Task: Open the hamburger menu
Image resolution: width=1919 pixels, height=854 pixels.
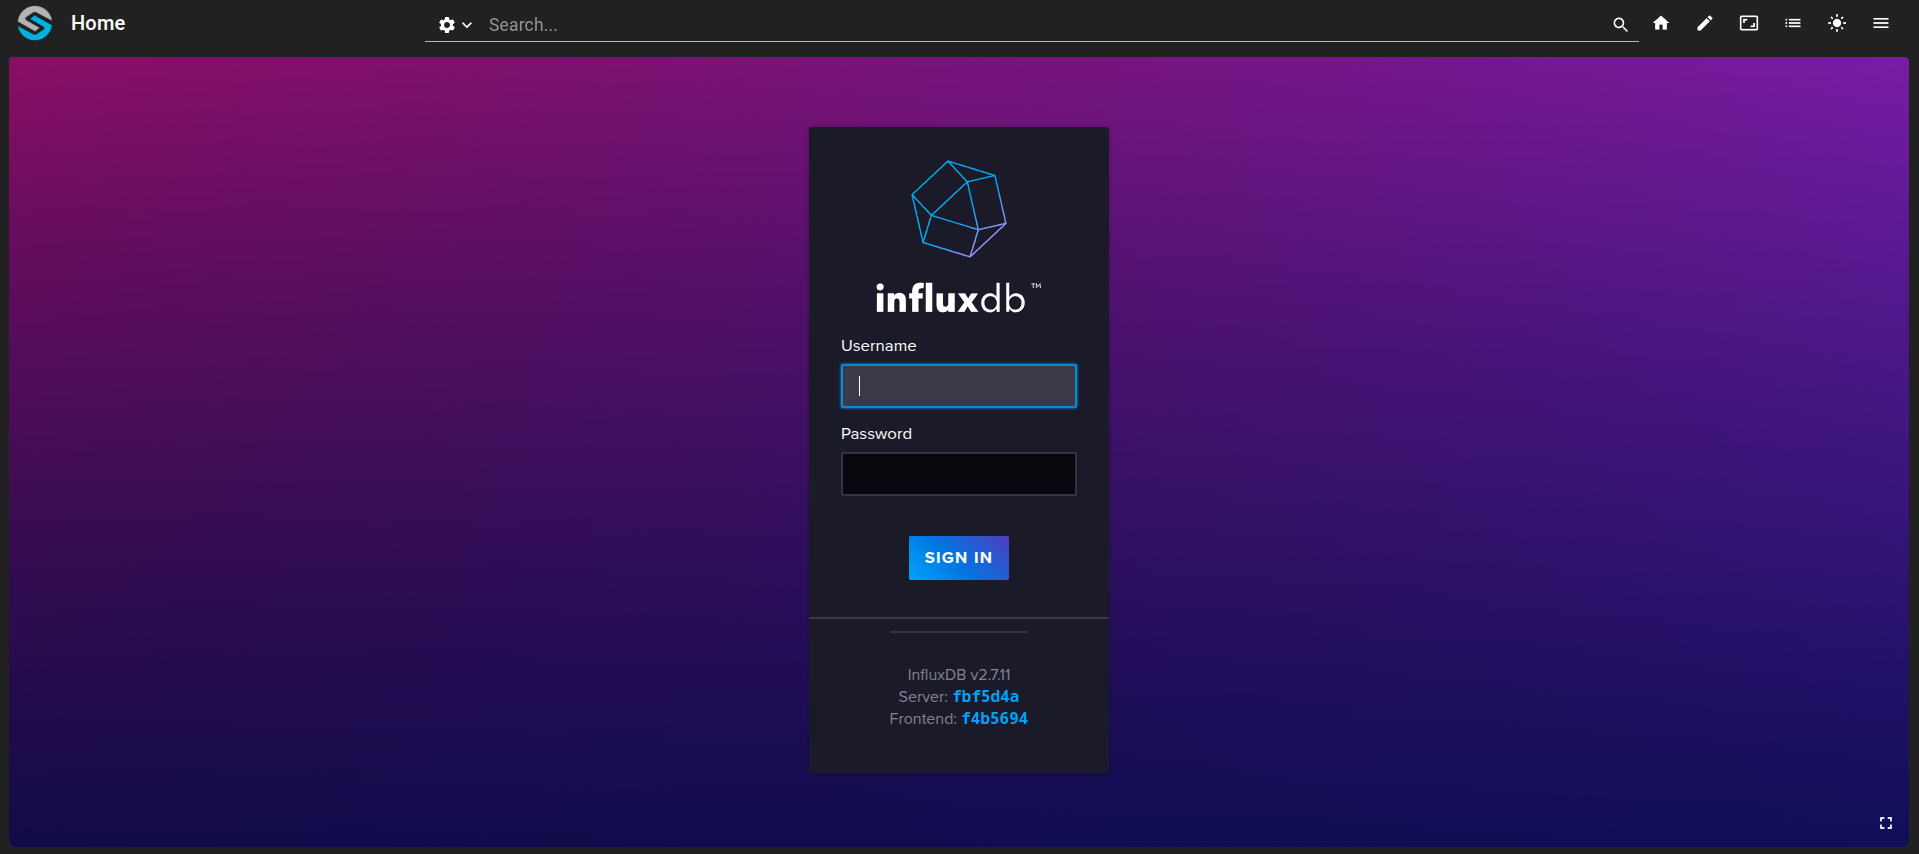Action: [1881, 23]
